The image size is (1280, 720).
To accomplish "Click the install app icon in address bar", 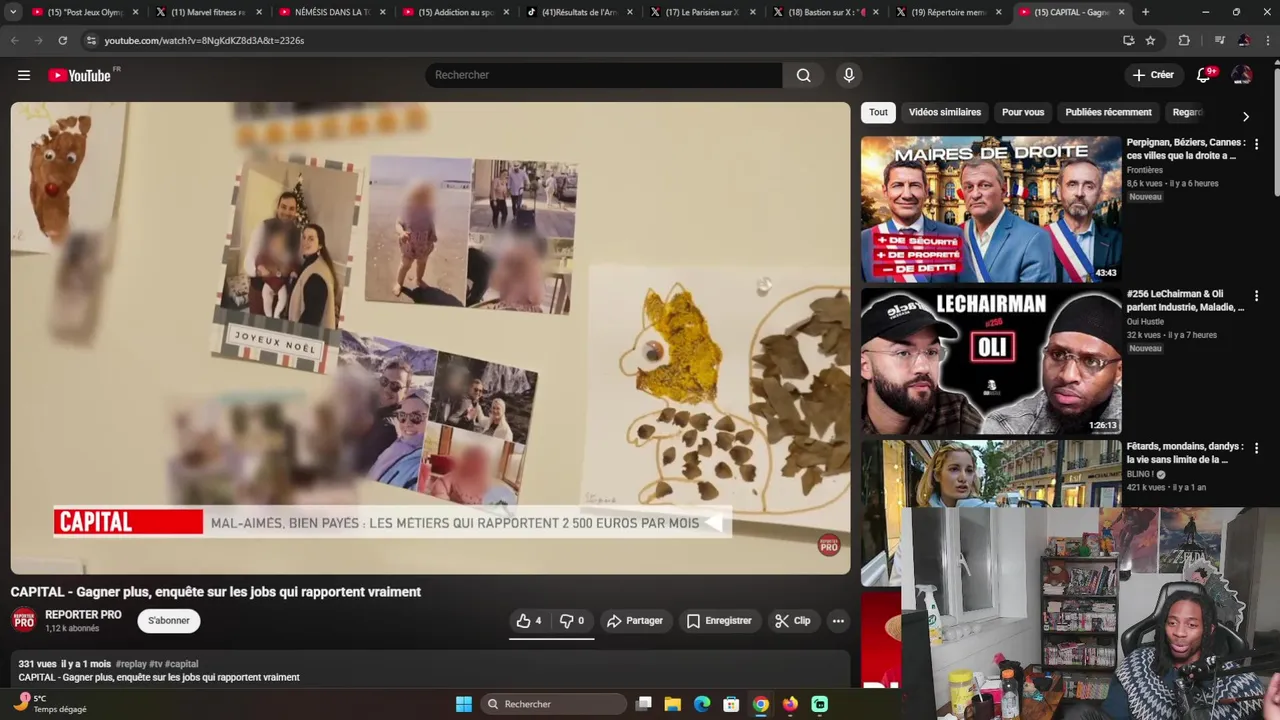I will pos(1128,40).
